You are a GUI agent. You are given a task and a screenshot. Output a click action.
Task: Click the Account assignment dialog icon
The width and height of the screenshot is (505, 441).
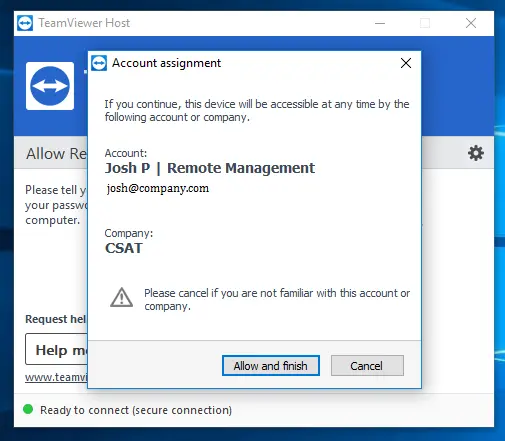(x=99, y=63)
